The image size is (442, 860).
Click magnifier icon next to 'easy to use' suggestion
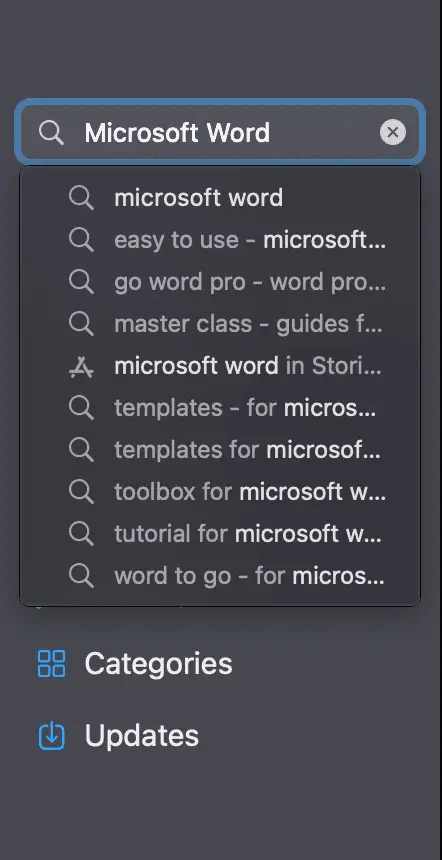pyautogui.click(x=81, y=240)
